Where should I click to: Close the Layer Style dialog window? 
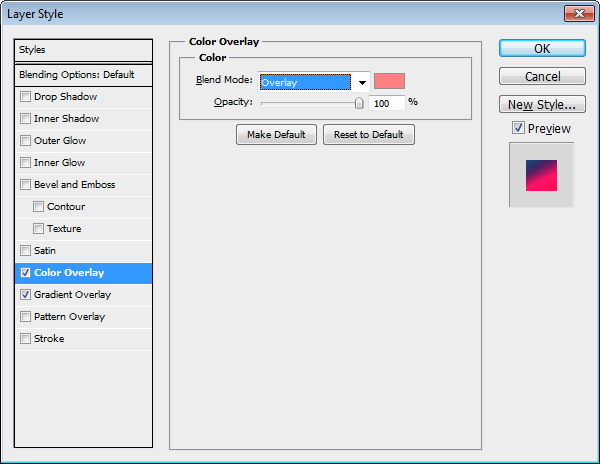click(575, 13)
